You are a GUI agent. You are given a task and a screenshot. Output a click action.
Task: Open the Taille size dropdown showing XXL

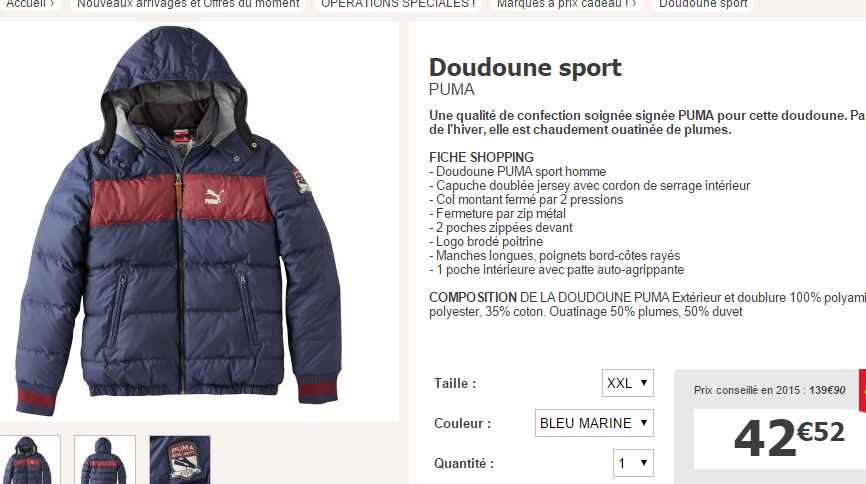point(627,383)
